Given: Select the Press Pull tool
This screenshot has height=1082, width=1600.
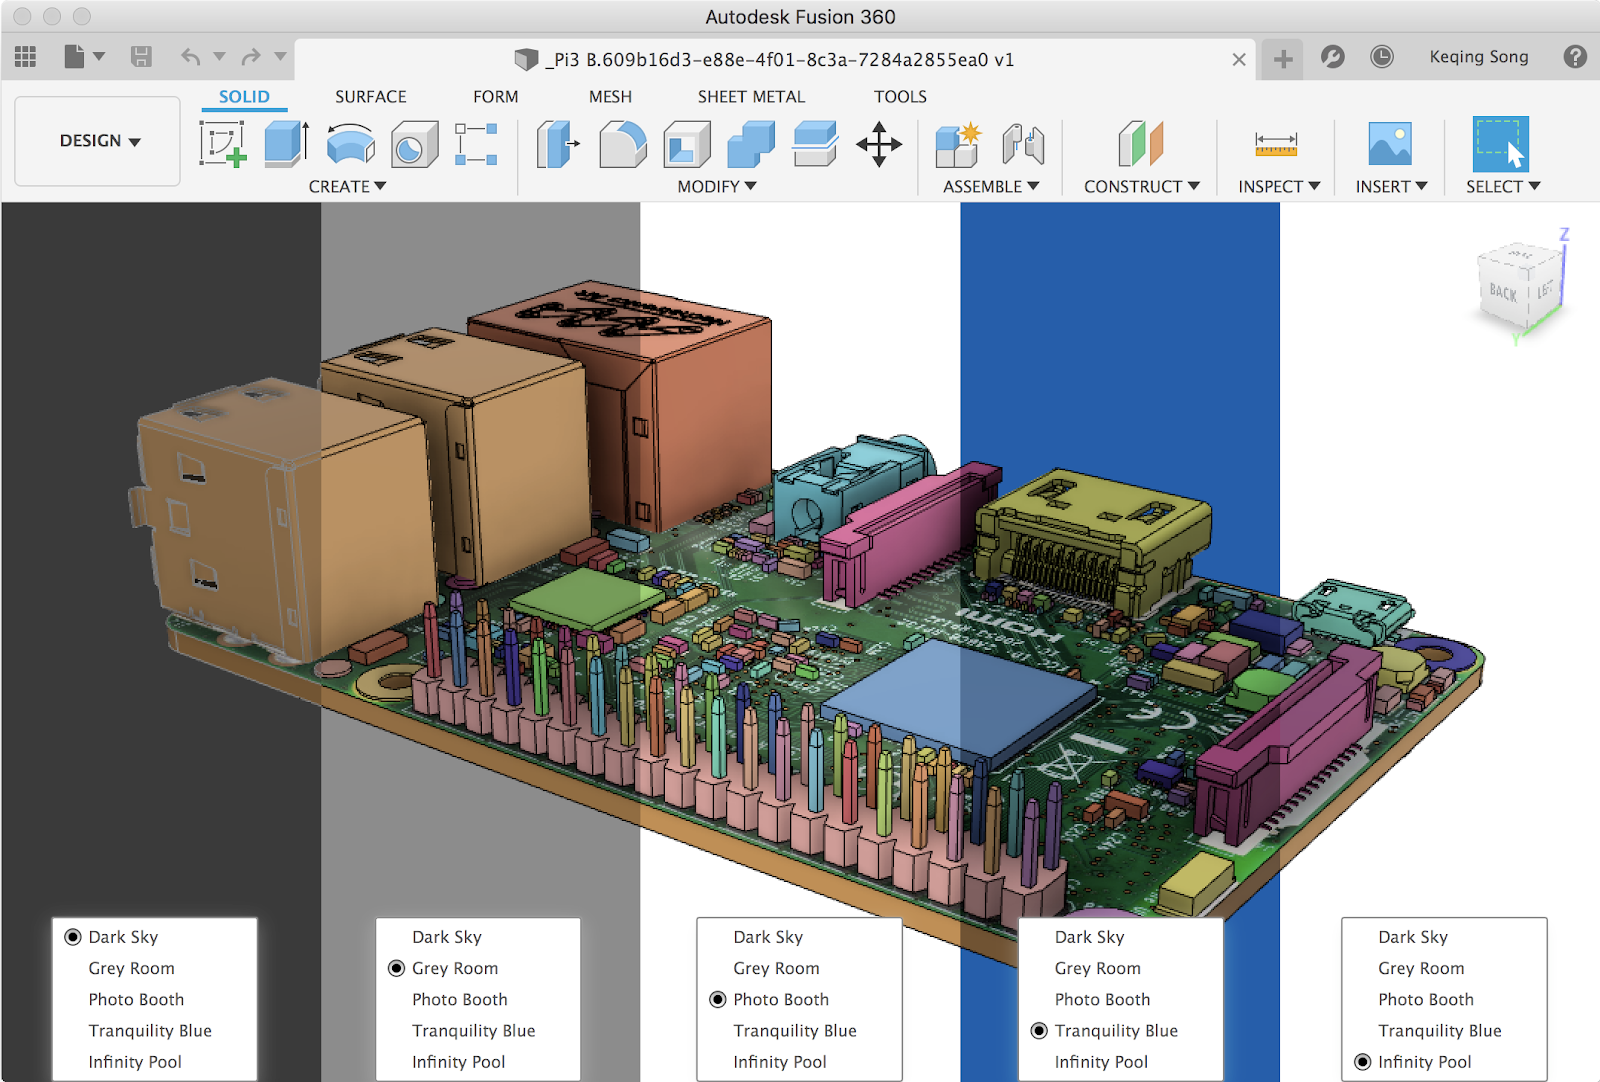Looking at the screenshot, I should tap(558, 144).
